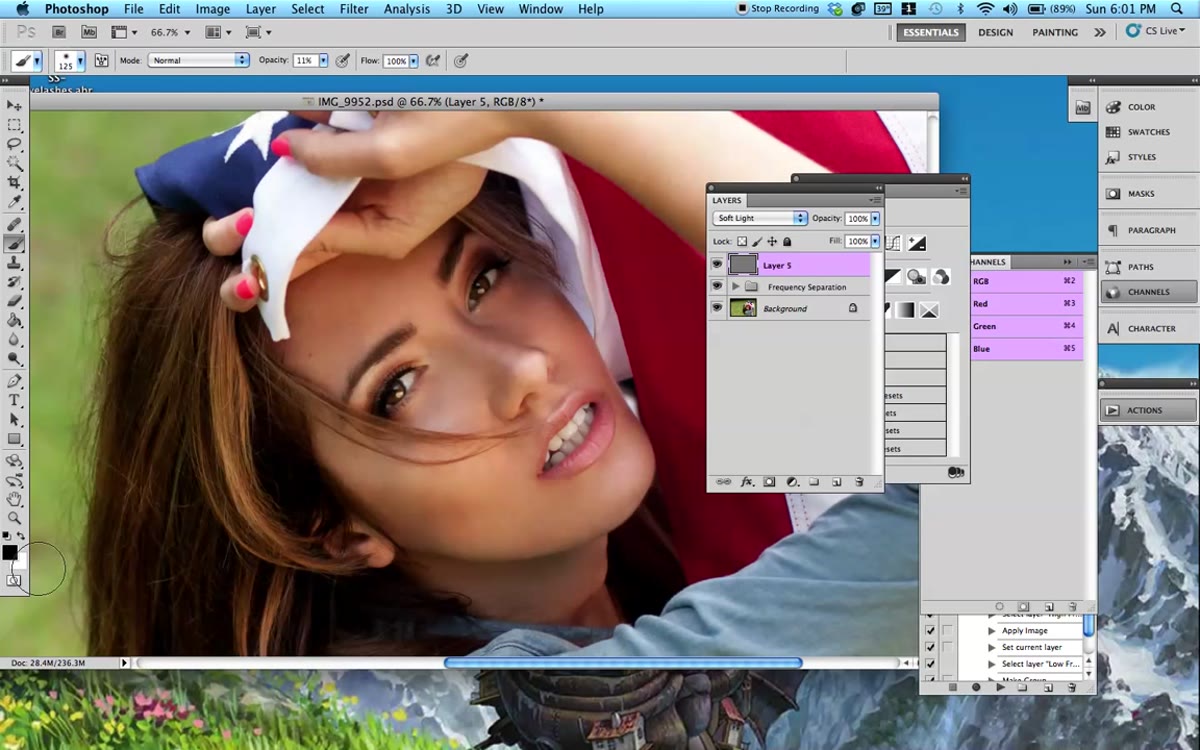This screenshot has width=1200, height=750.
Task: Switch to the PAINTING workspace
Action: [1055, 32]
